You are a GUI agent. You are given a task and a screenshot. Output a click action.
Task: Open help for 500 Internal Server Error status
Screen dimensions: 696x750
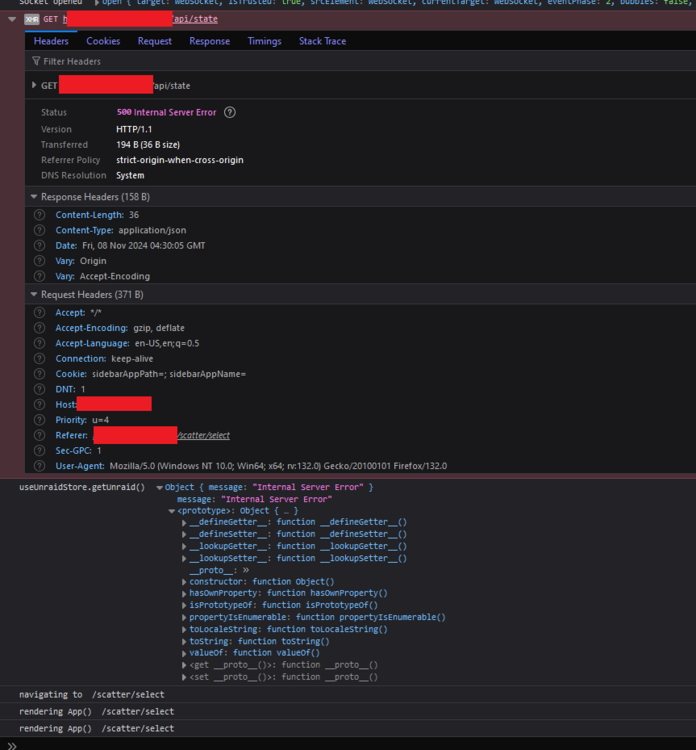(x=230, y=112)
